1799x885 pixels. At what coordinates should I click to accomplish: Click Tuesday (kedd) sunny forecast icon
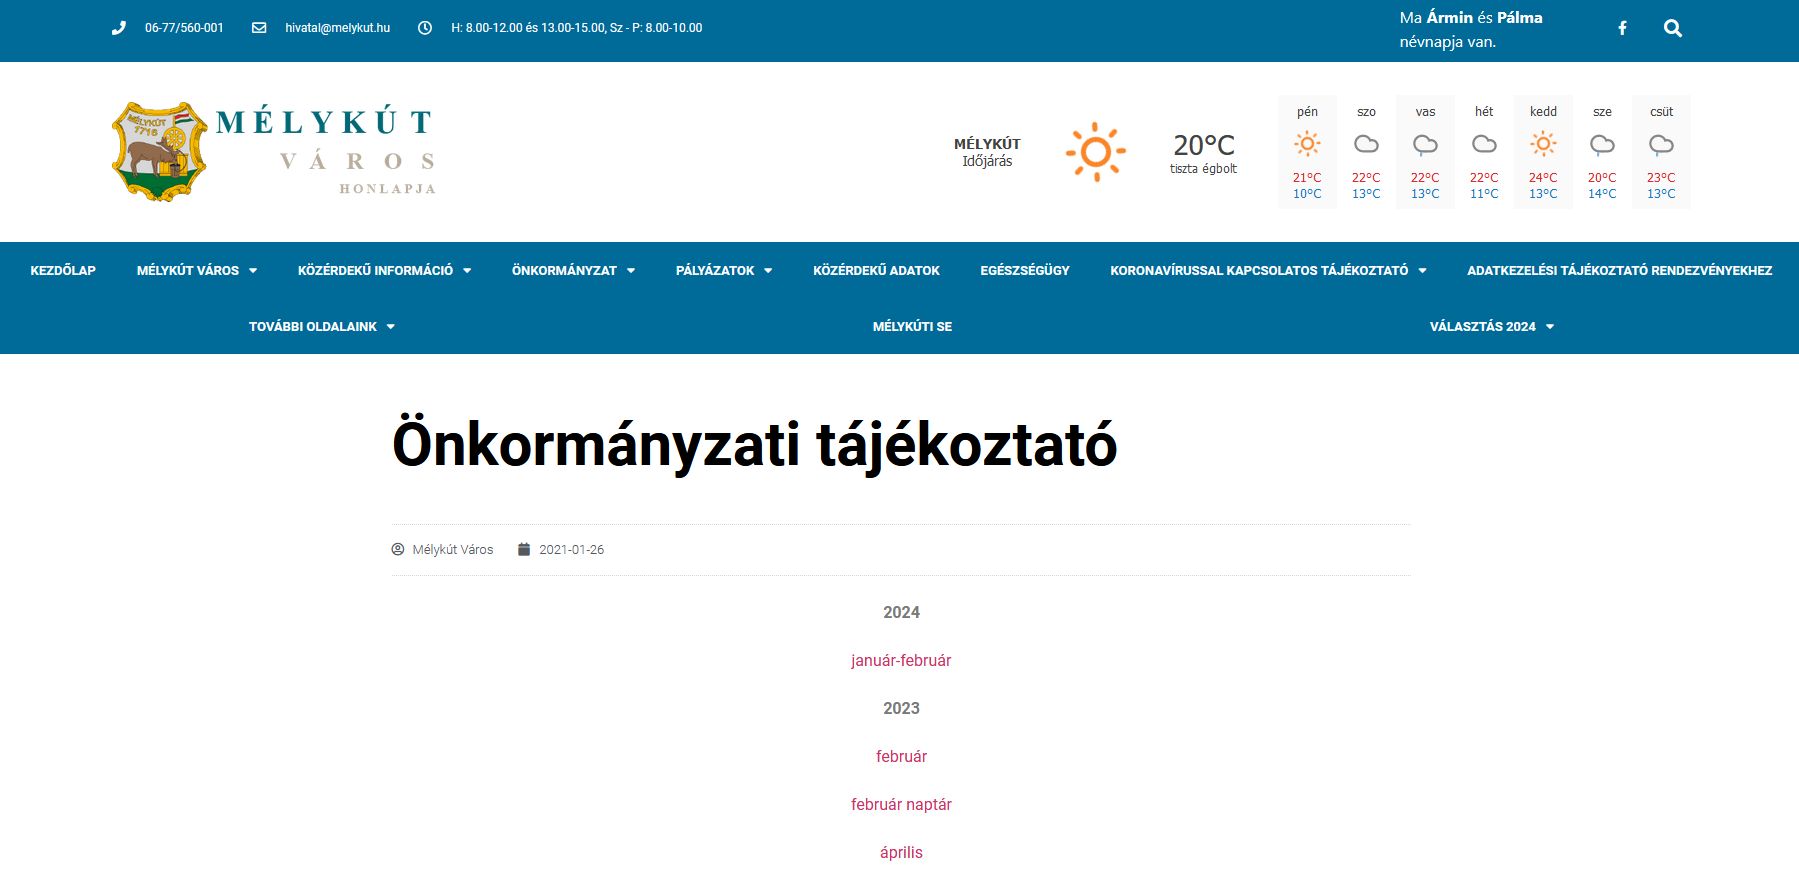click(x=1543, y=144)
